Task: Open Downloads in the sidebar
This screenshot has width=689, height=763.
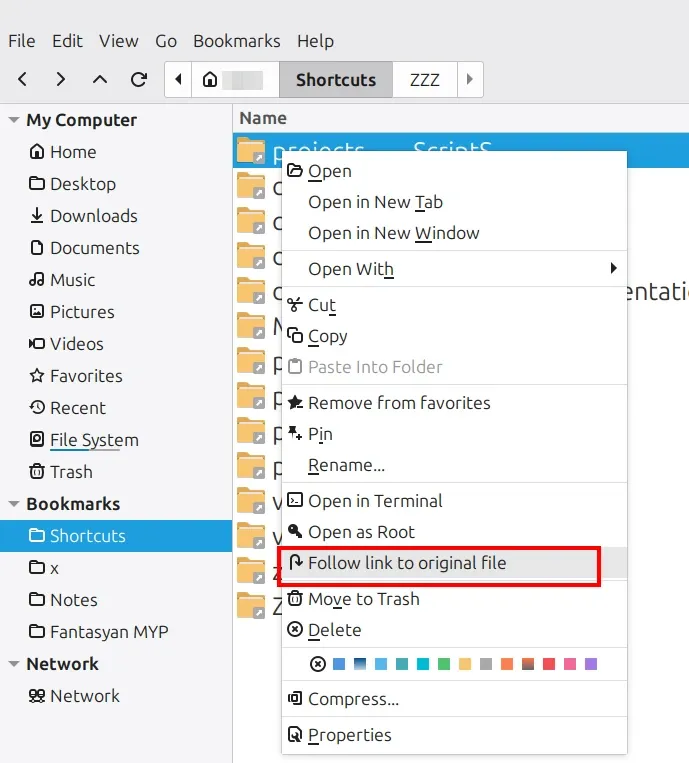Action: pyautogui.click(x=93, y=216)
